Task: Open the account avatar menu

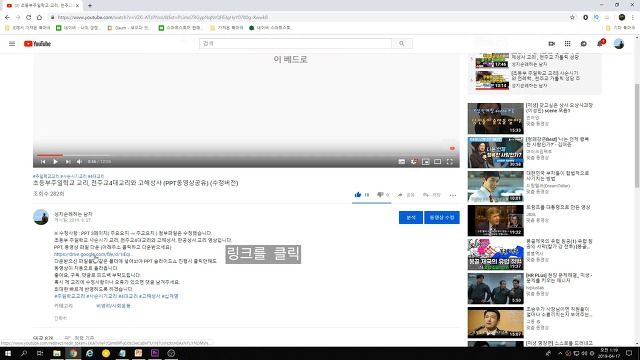Action: point(619,44)
